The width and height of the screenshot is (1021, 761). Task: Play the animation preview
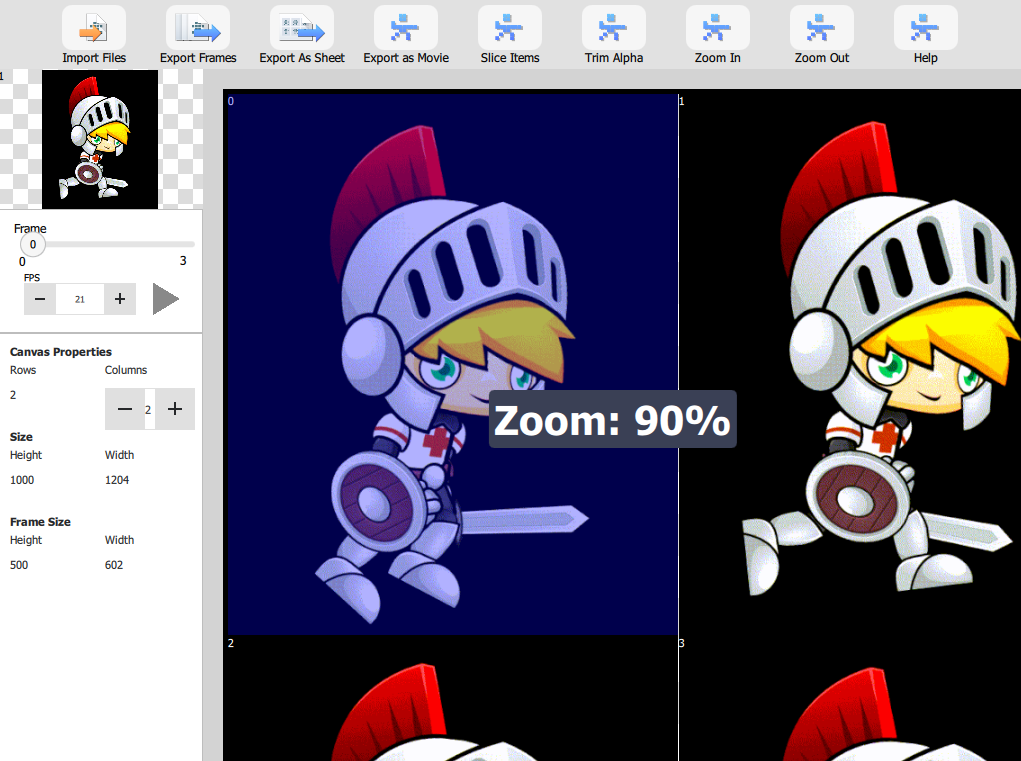165,299
